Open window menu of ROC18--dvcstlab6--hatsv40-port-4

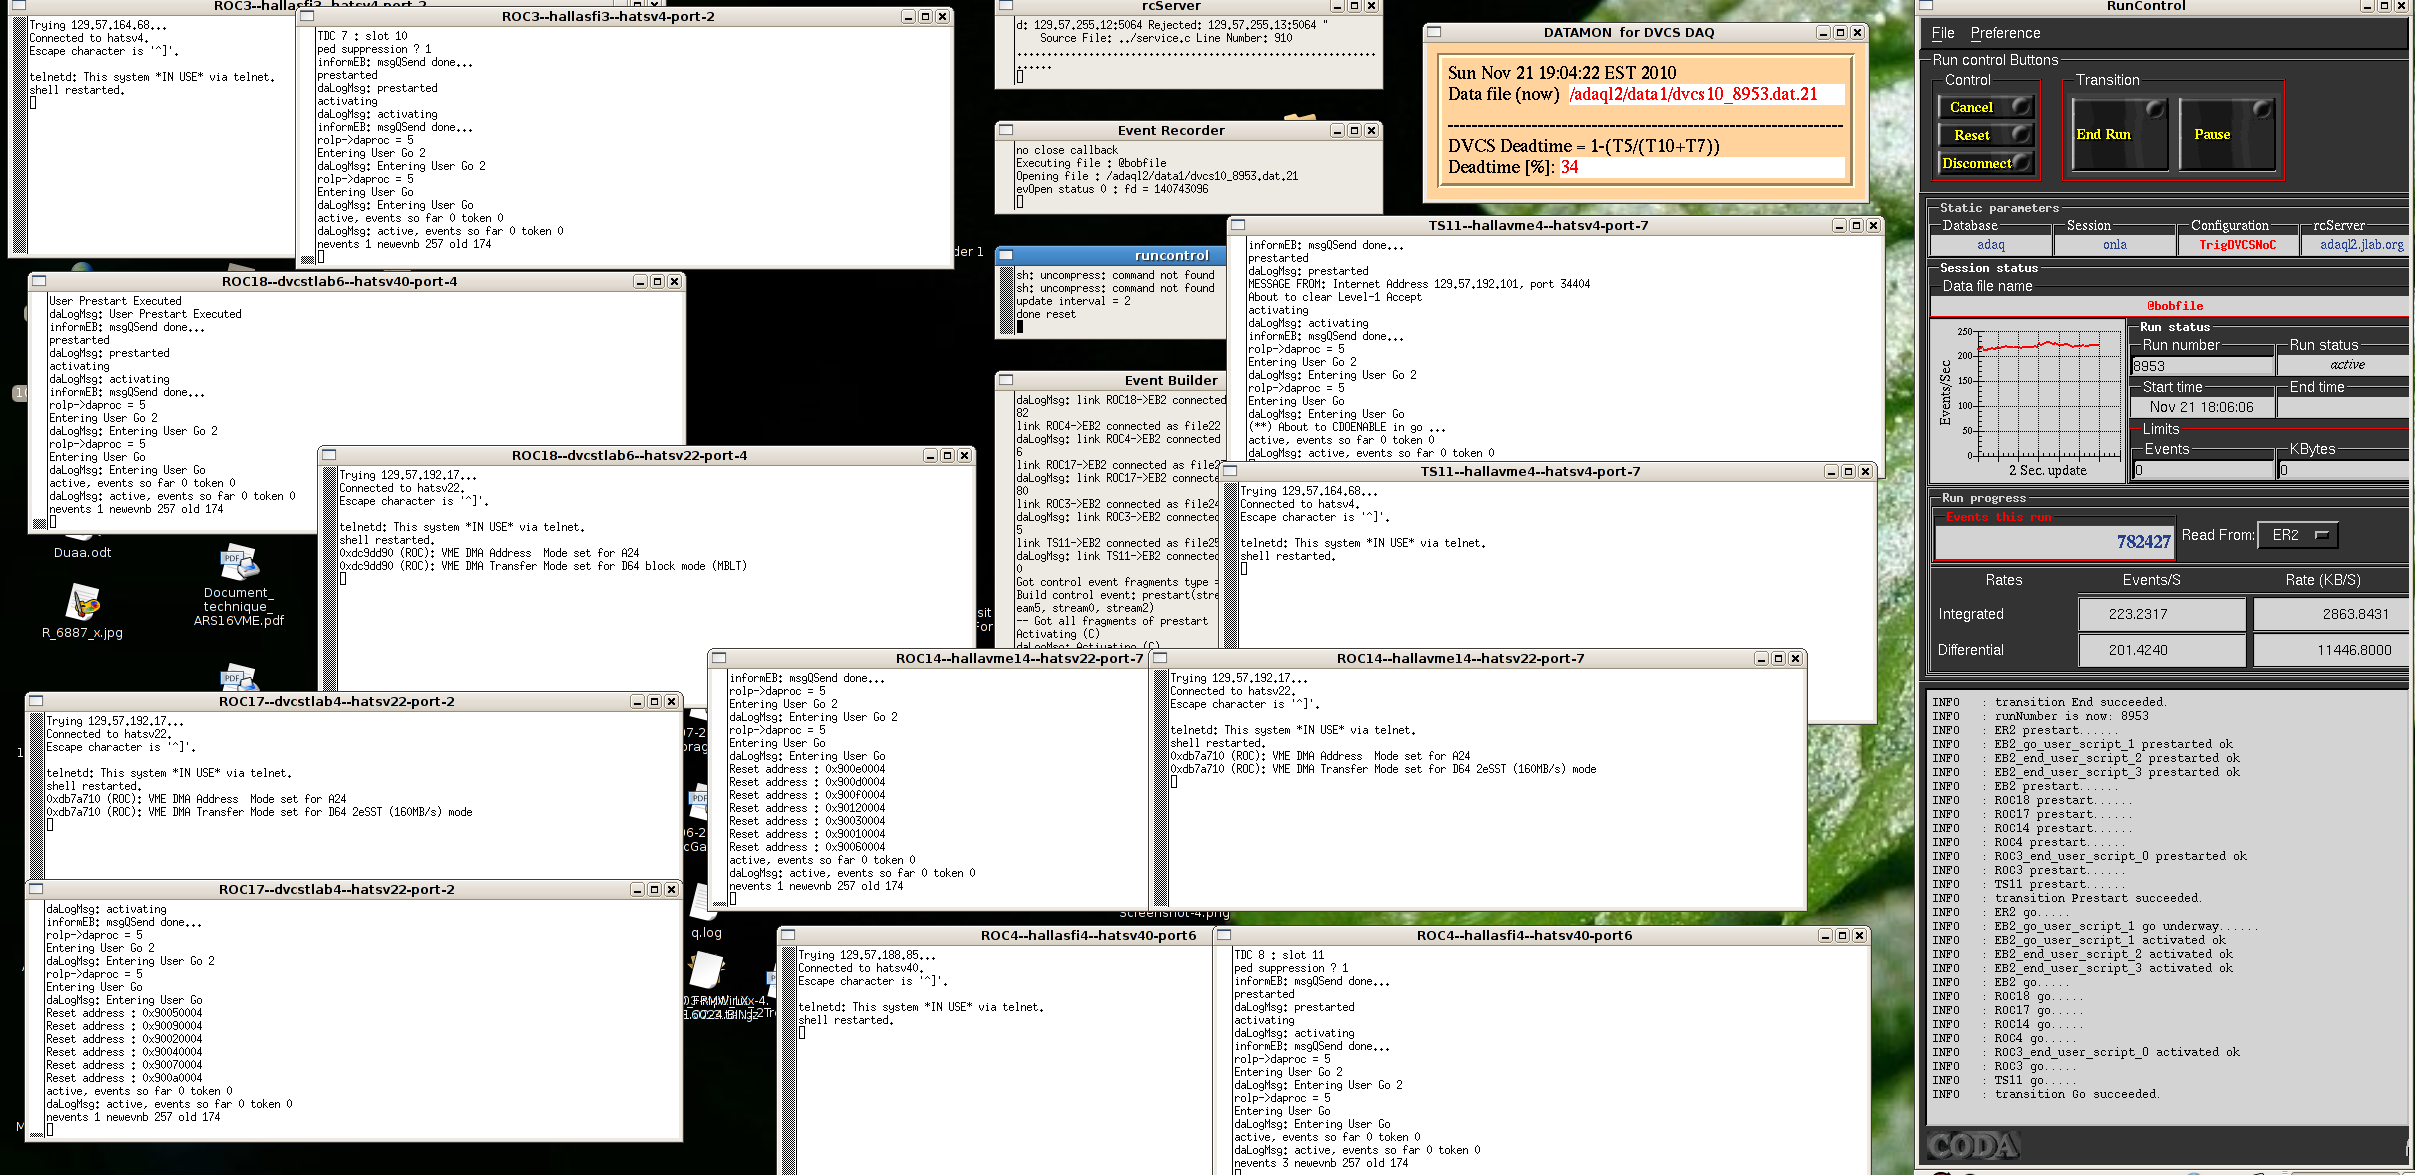38,281
